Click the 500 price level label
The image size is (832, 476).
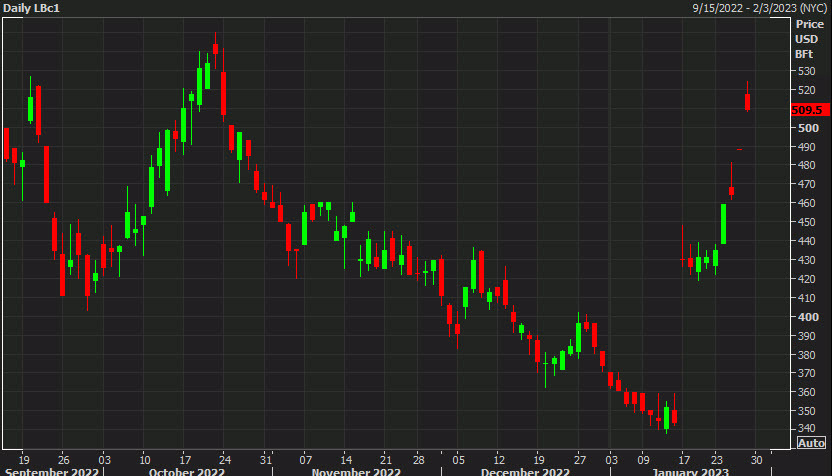[x=808, y=128]
